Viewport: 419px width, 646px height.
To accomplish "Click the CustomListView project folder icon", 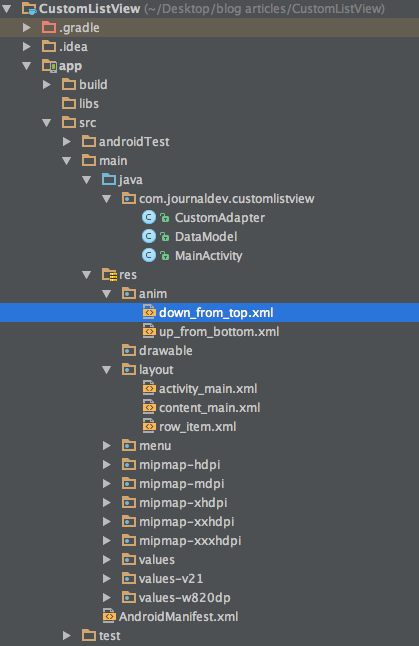I will point(29,9).
